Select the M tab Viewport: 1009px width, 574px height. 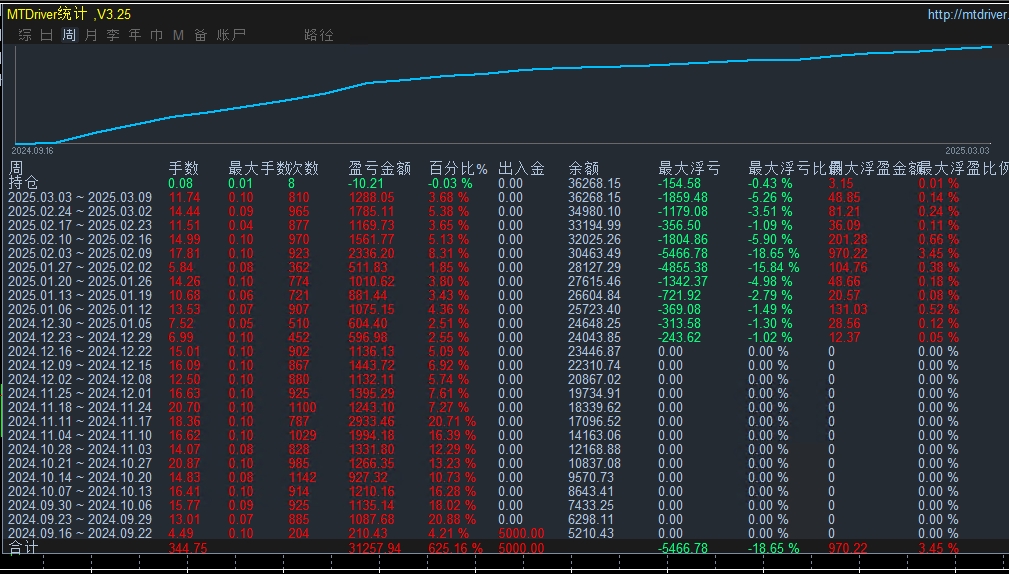[179, 35]
